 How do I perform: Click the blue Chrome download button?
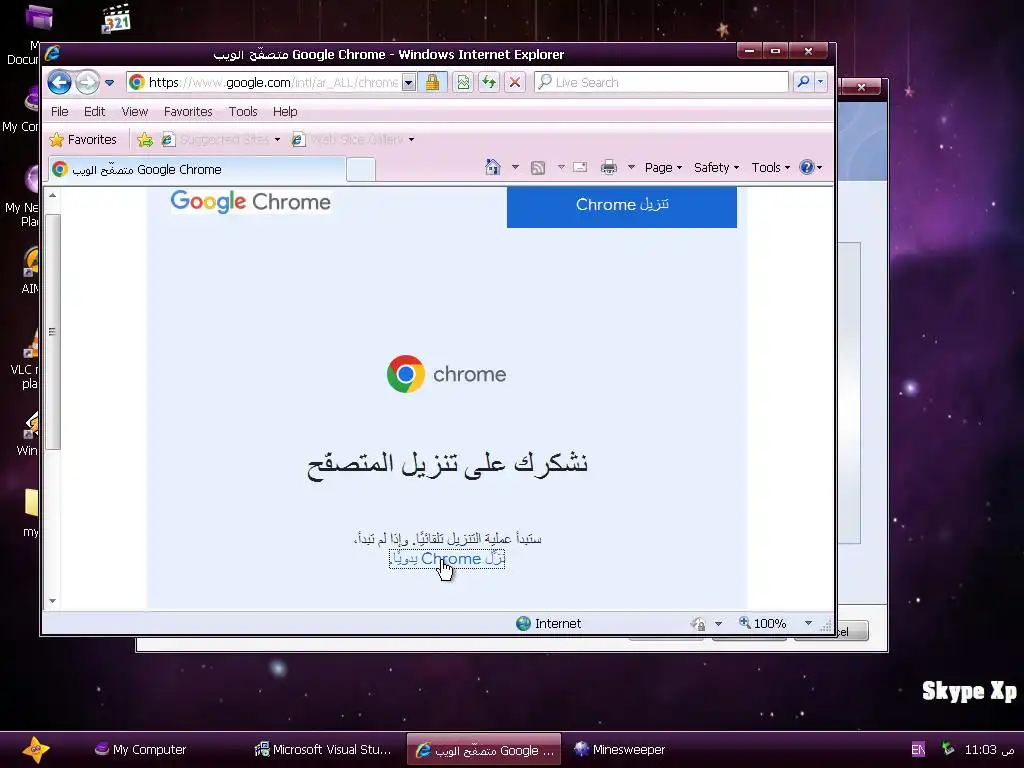[622, 206]
